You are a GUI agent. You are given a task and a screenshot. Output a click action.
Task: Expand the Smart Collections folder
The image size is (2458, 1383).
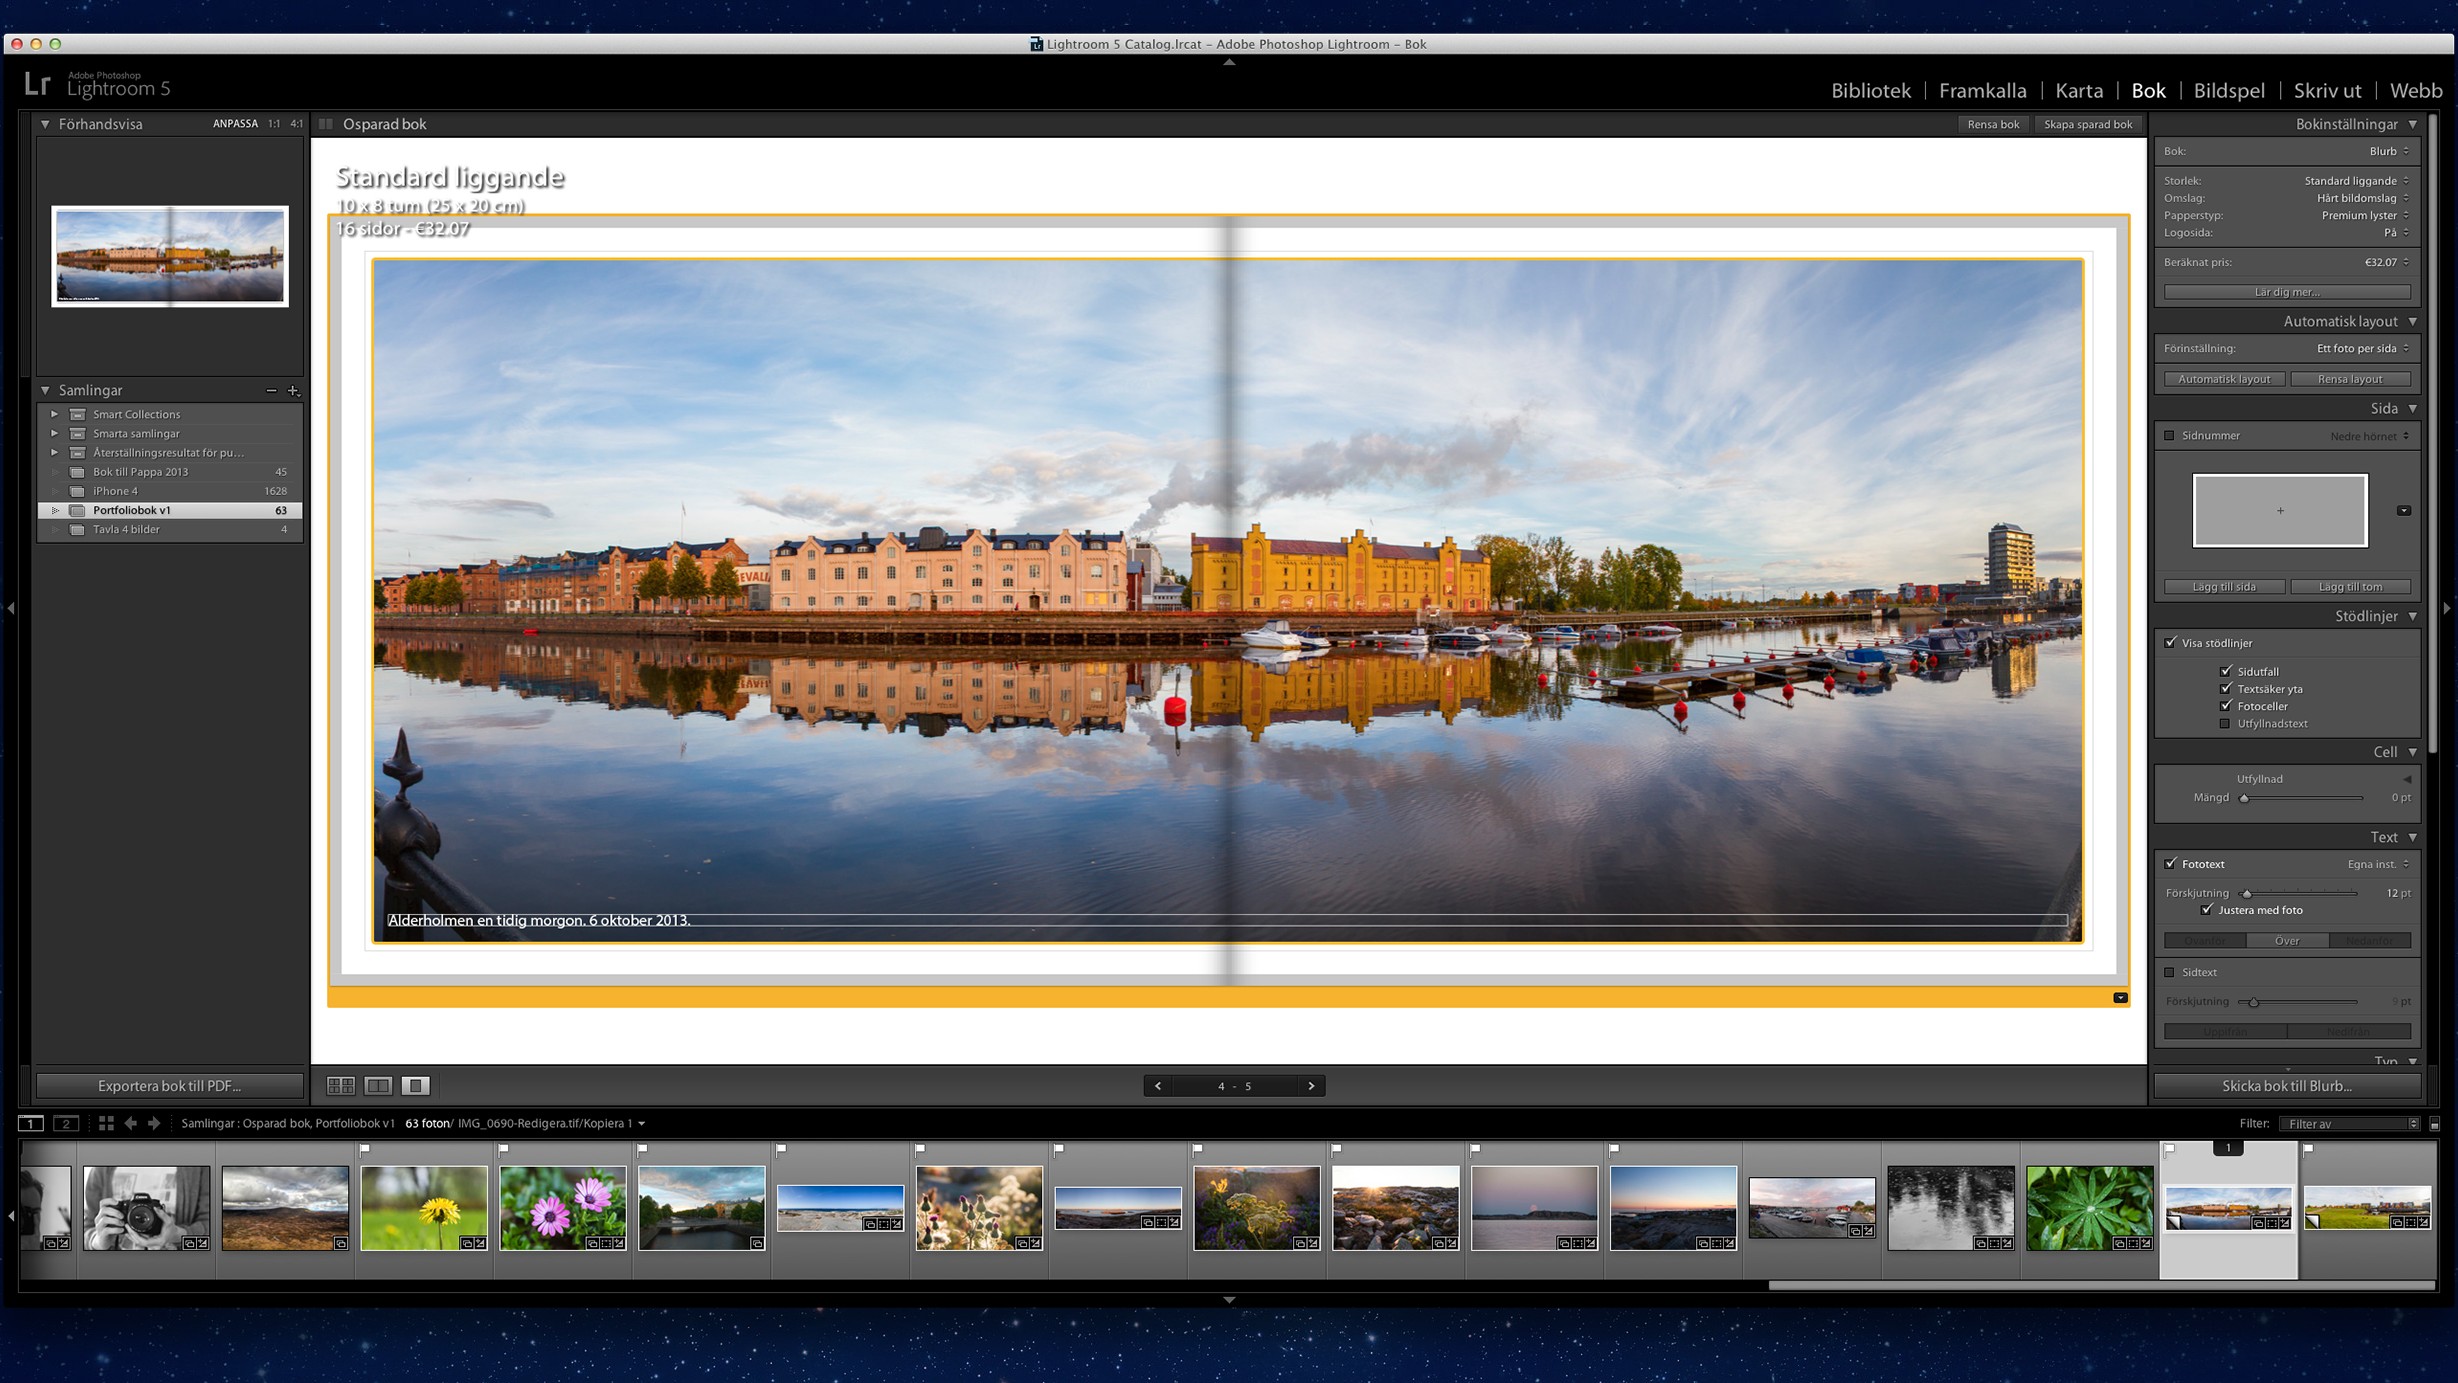(x=54, y=414)
